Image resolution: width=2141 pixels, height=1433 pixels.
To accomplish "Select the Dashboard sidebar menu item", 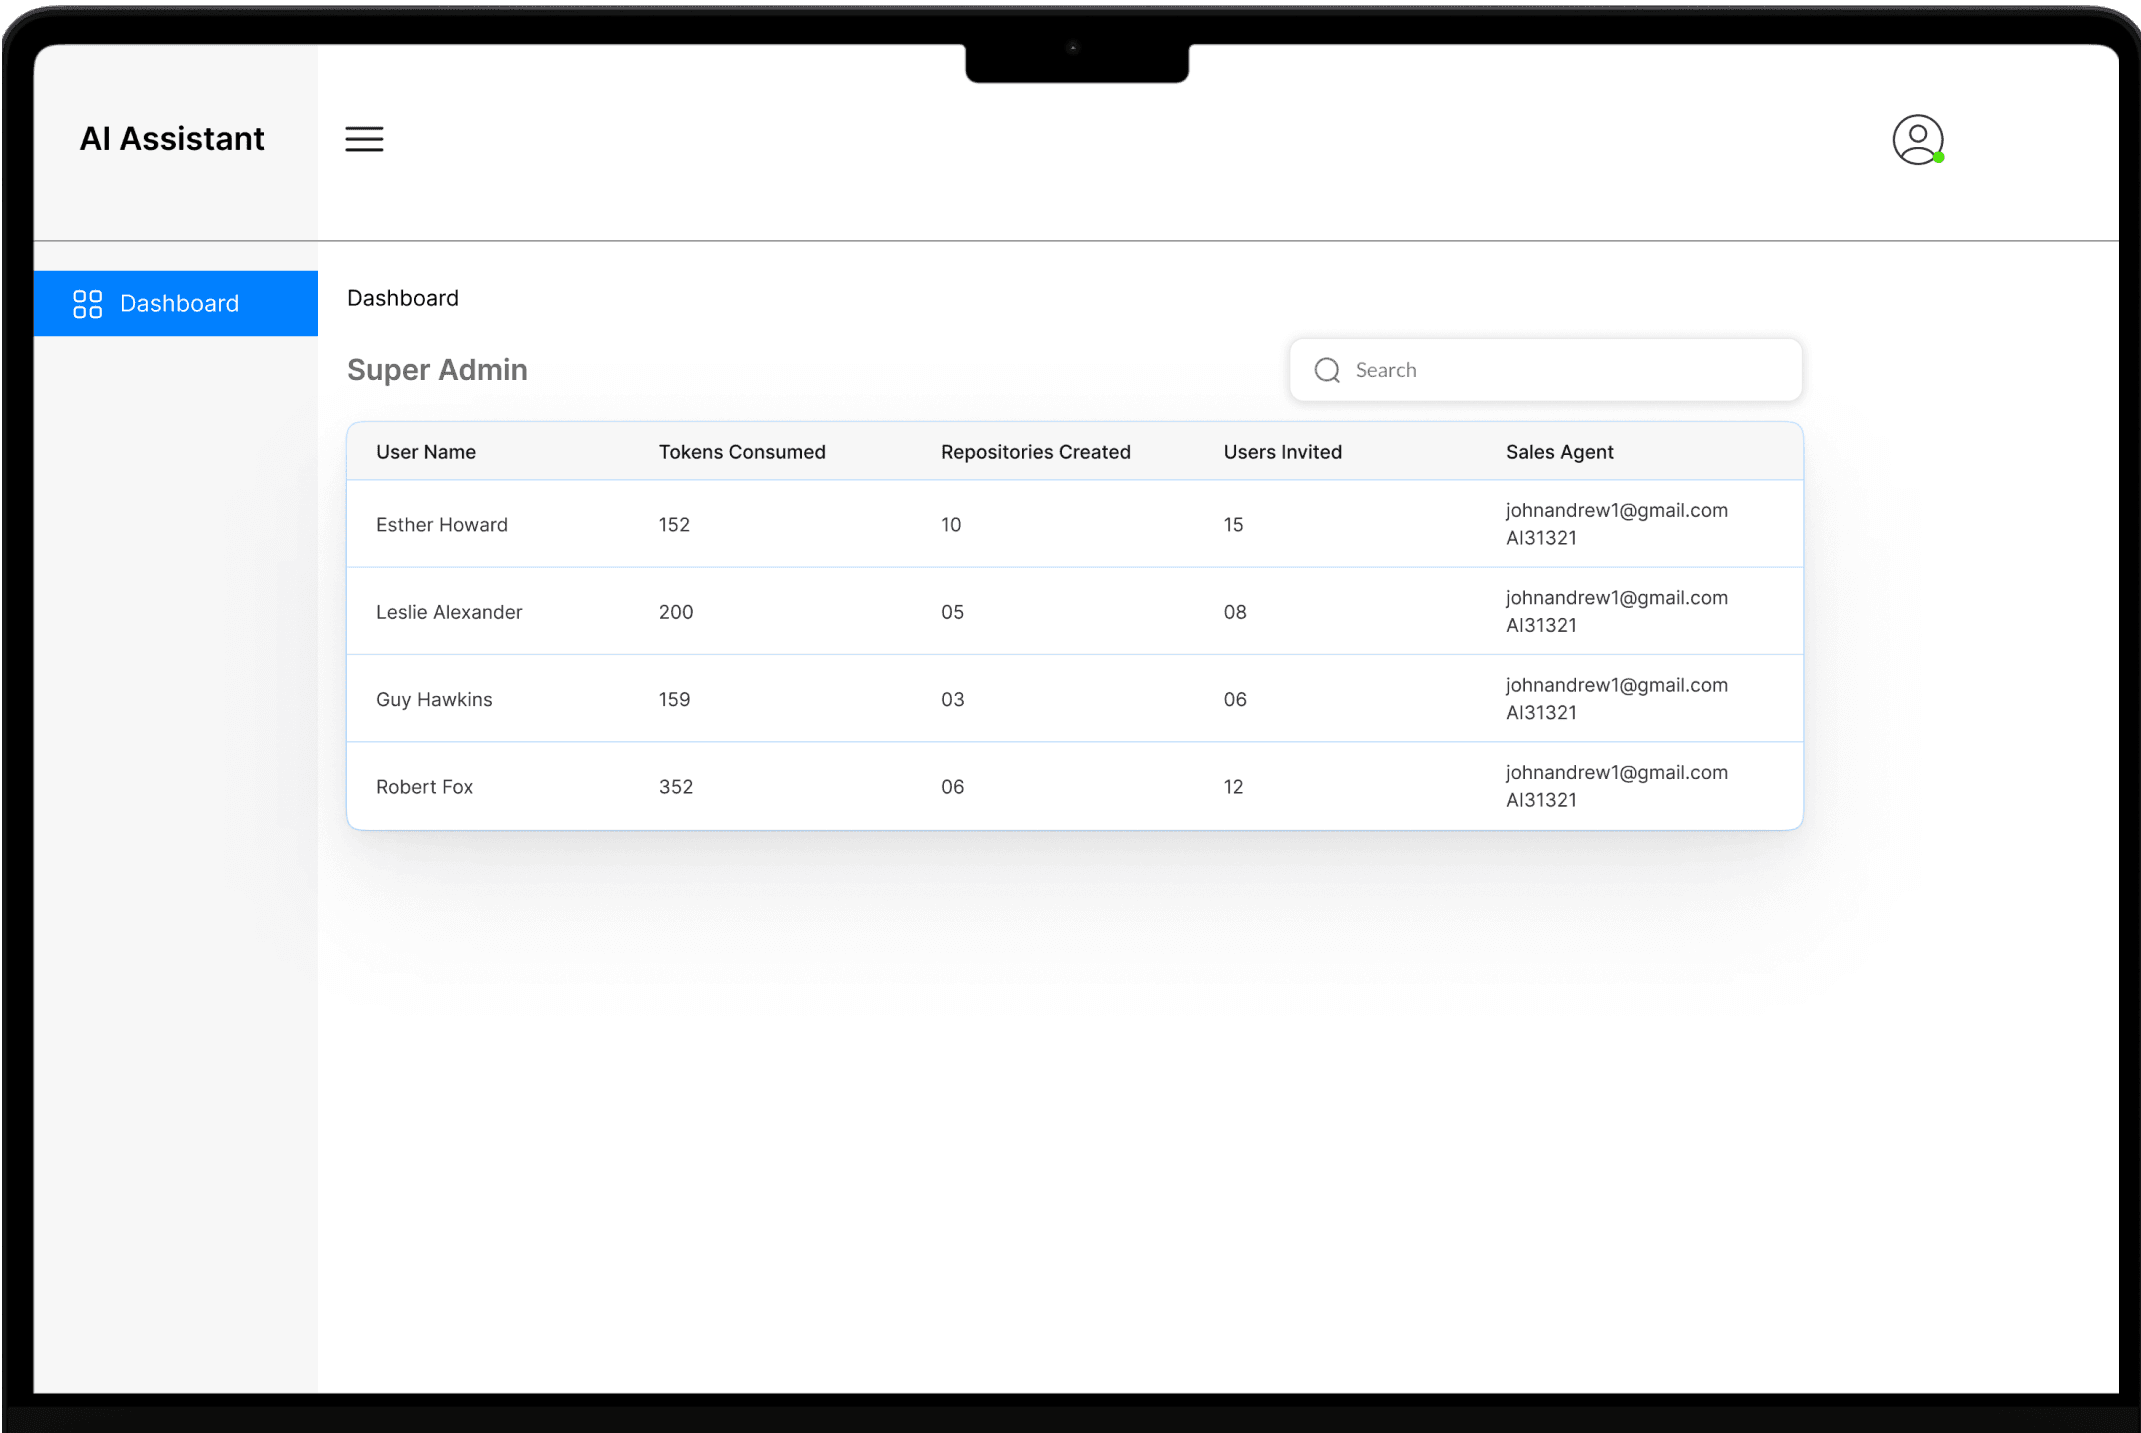I will click(x=177, y=304).
